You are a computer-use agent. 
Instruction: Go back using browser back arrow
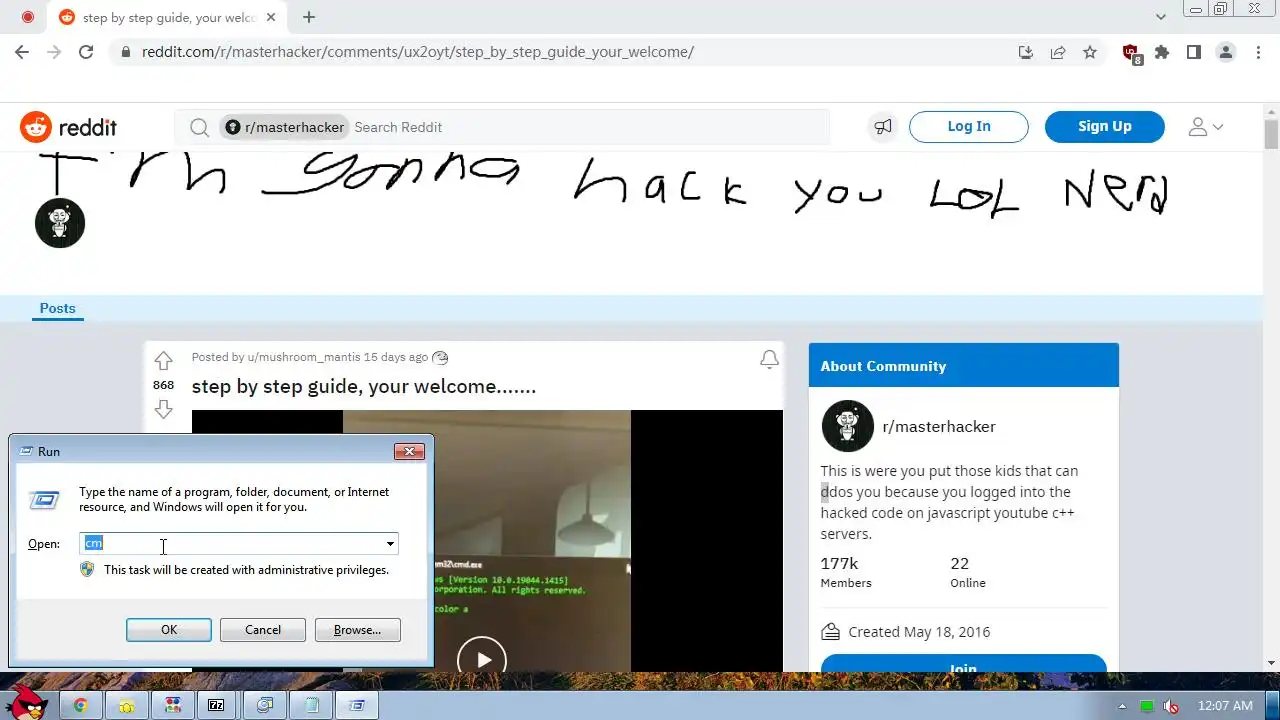pyautogui.click(x=22, y=52)
